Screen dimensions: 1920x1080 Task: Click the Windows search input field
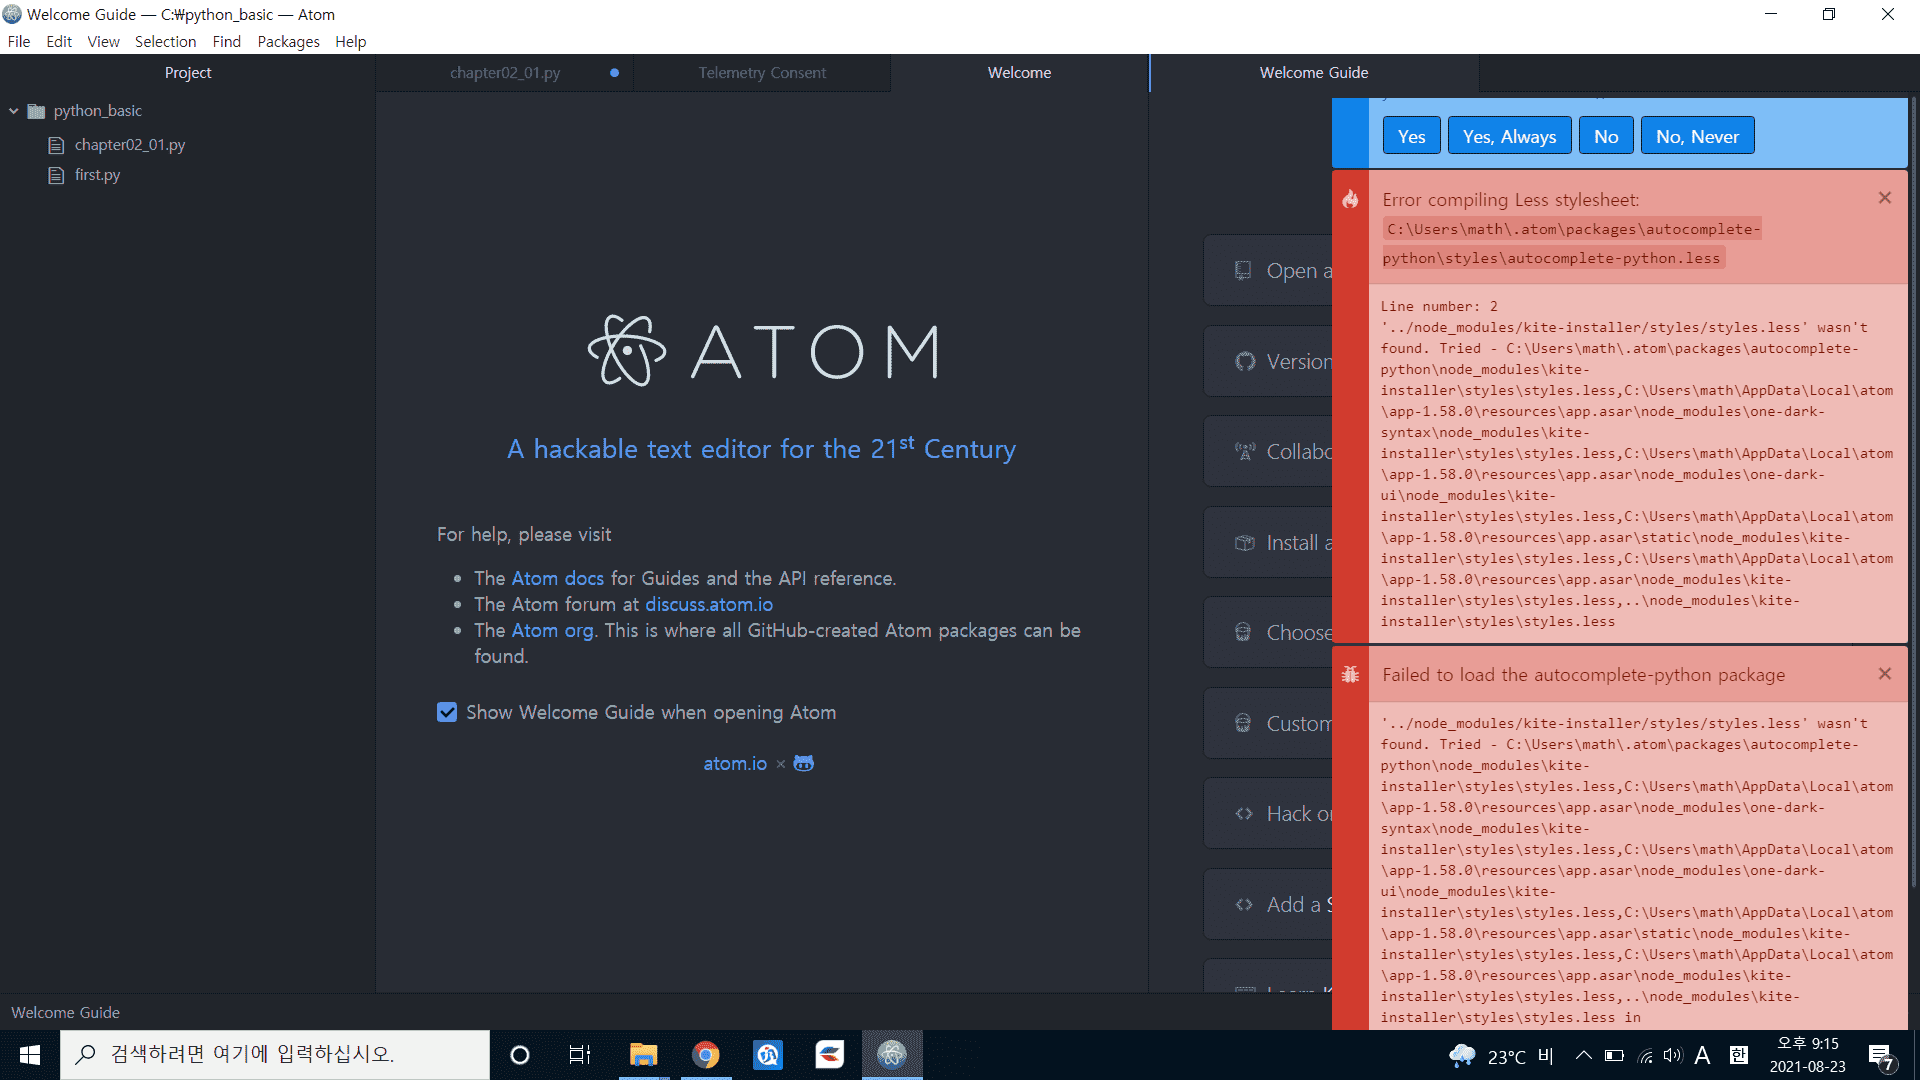click(275, 1054)
